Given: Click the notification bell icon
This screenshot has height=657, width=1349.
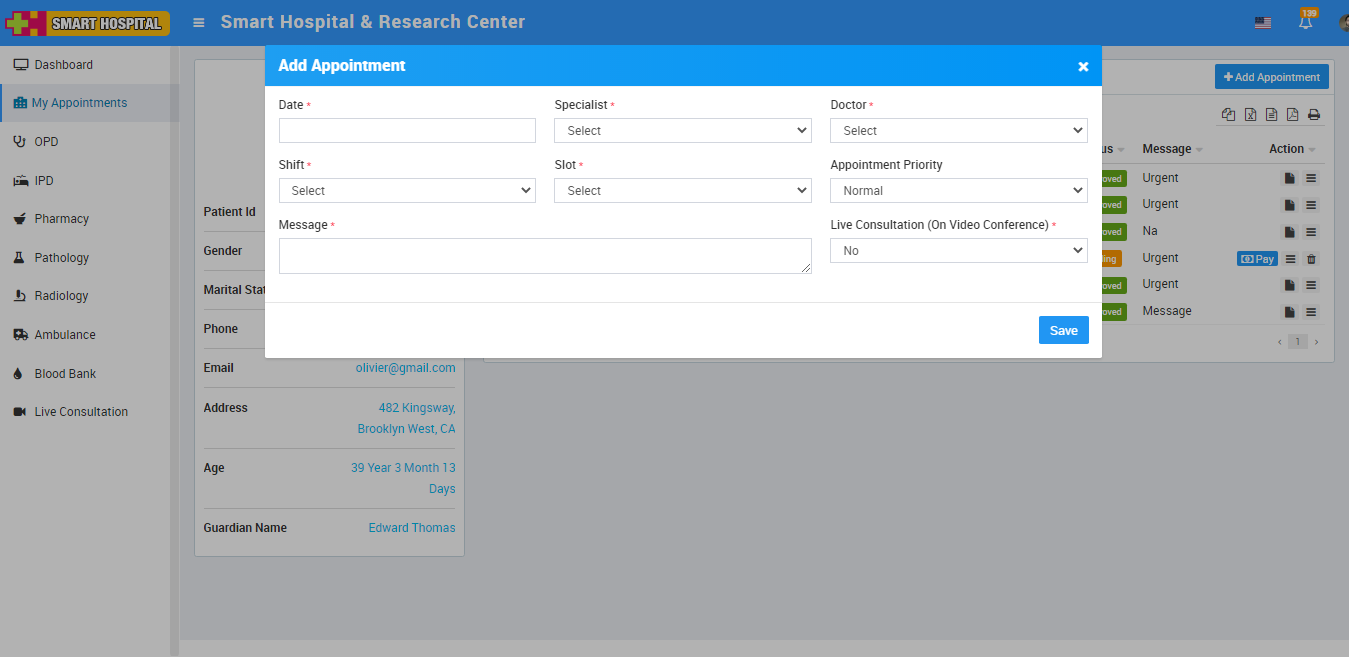Looking at the screenshot, I should click(1305, 22).
